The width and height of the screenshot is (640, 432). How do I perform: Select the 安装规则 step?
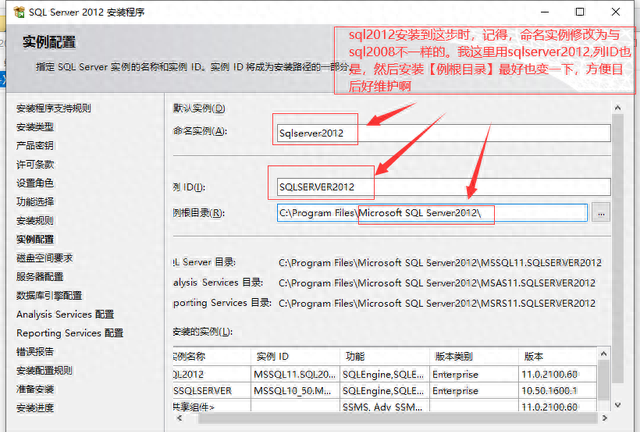pos(35,220)
